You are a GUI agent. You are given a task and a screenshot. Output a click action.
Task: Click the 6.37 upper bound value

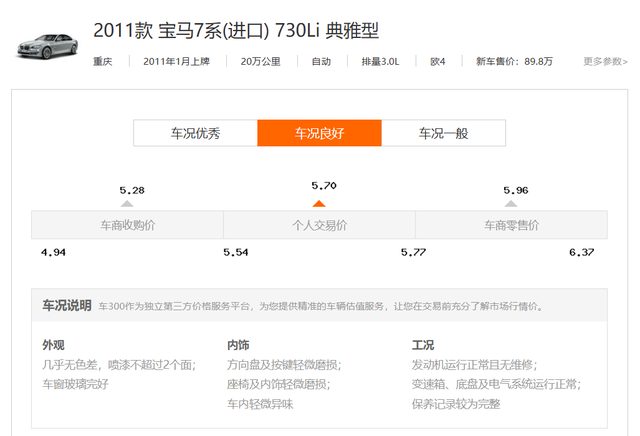tap(582, 252)
